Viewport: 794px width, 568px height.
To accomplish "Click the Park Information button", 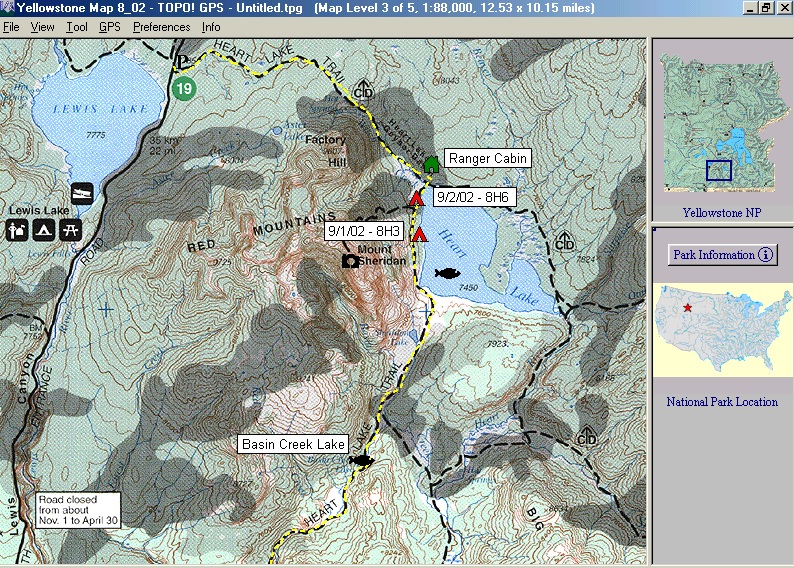I will coord(722,255).
